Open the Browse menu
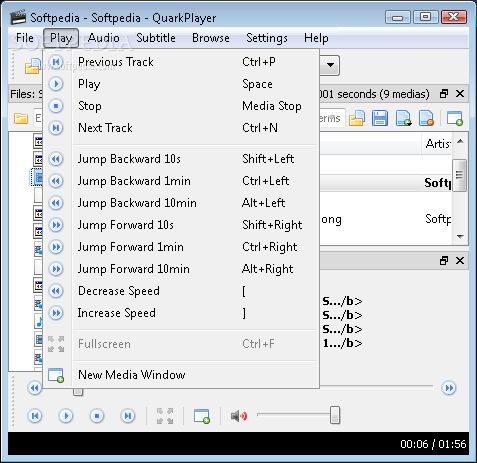Image resolution: width=477 pixels, height=463 pixels. pos(211,38)
